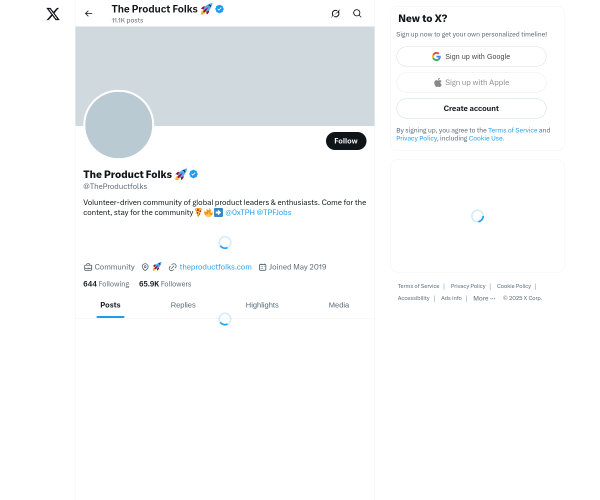
Task: Go back using the left arrow
Action: [x=89, y=14]
